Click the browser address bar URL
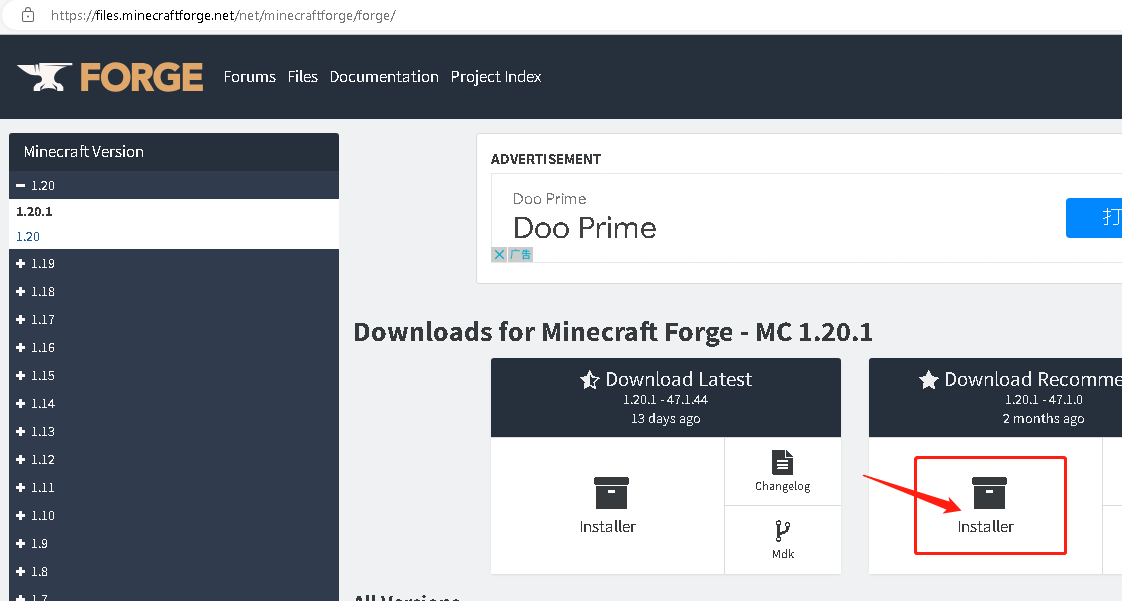The height and width of the screenshot is (601, 1122). point(223,15)
